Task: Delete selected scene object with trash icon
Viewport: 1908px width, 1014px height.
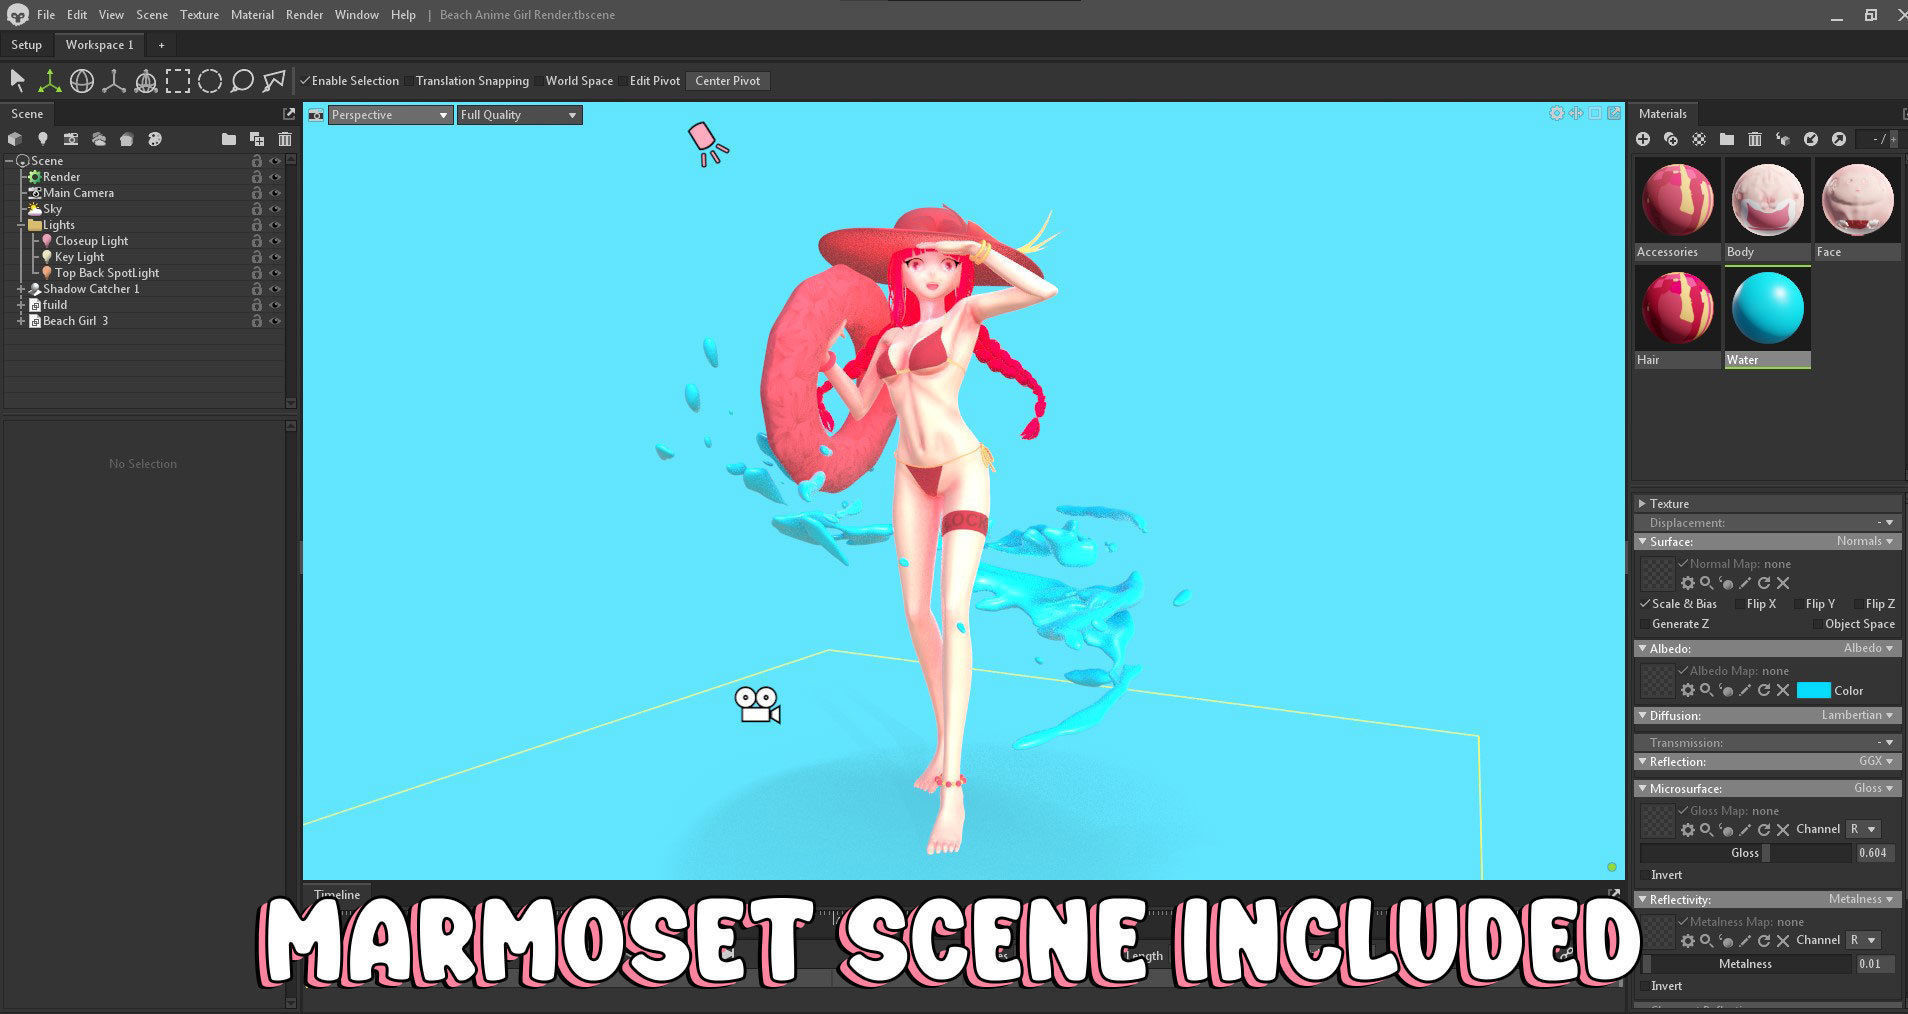Action: [285, 139]
